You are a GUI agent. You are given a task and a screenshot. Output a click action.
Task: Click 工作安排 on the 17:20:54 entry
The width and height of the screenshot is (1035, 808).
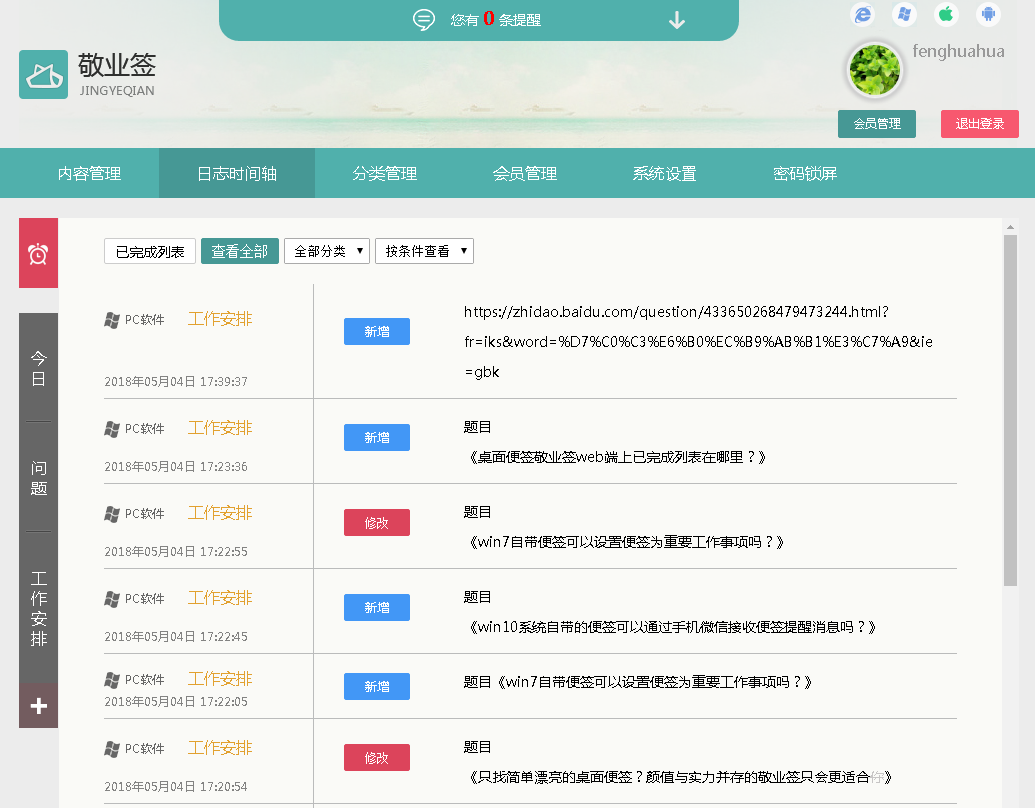tap(220, 749)
